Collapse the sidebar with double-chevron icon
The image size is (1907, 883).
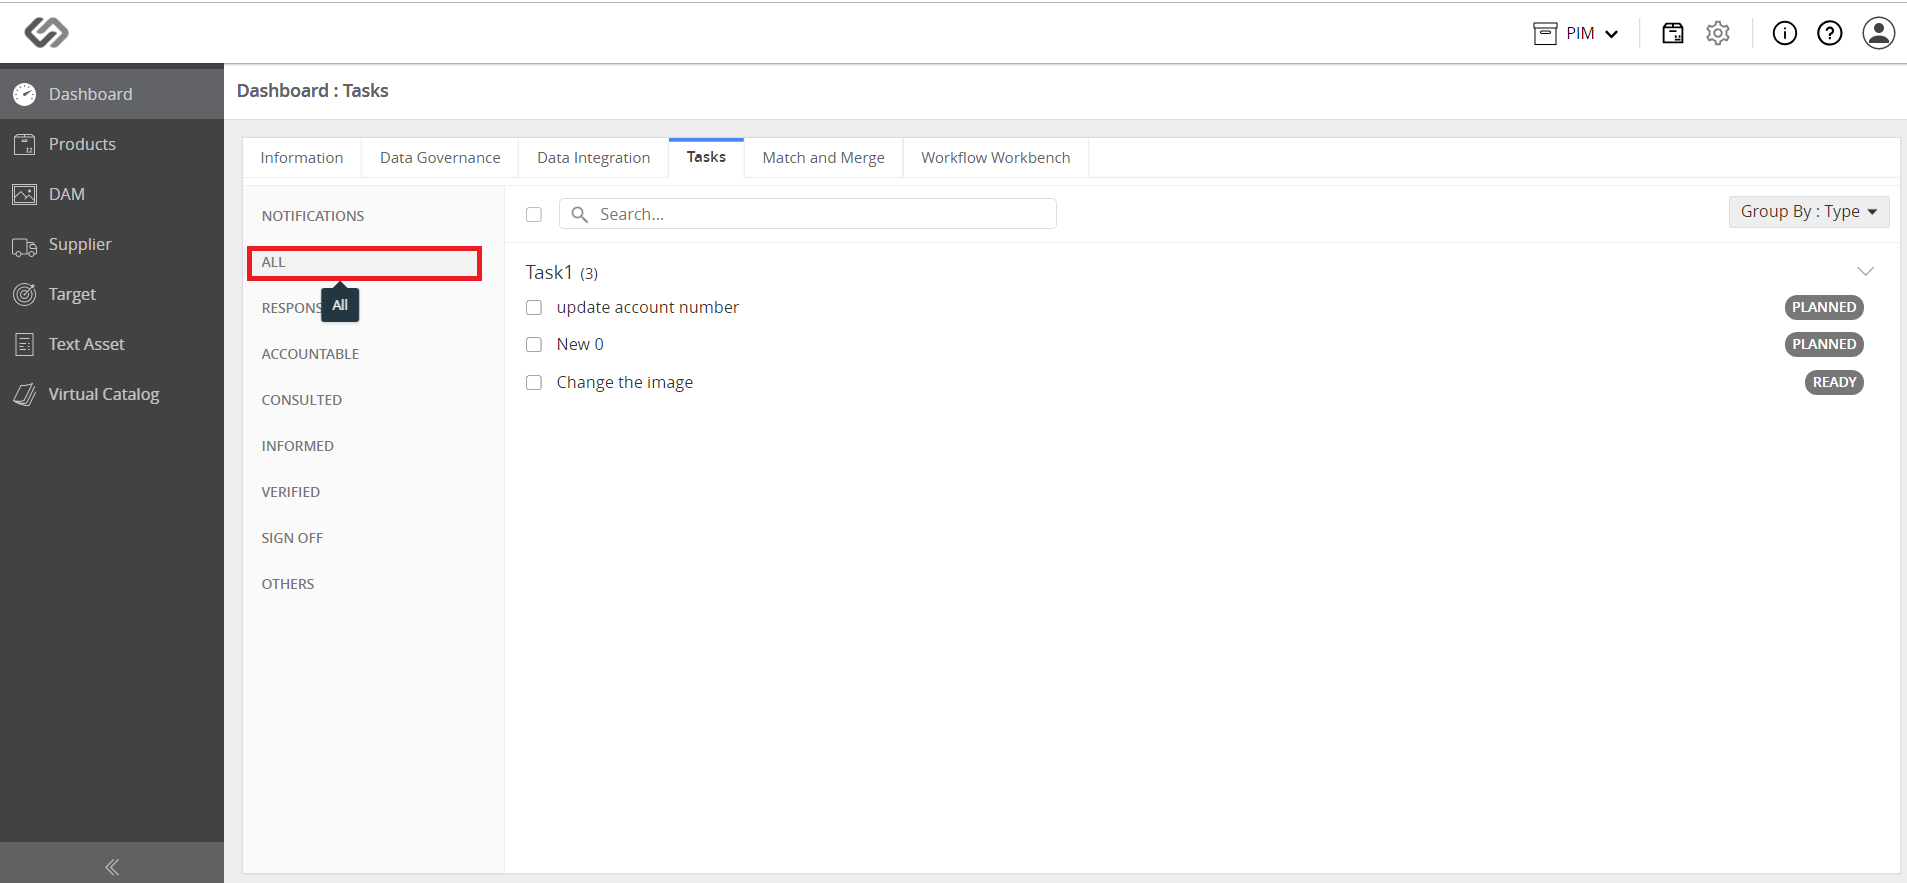[112, 867]
